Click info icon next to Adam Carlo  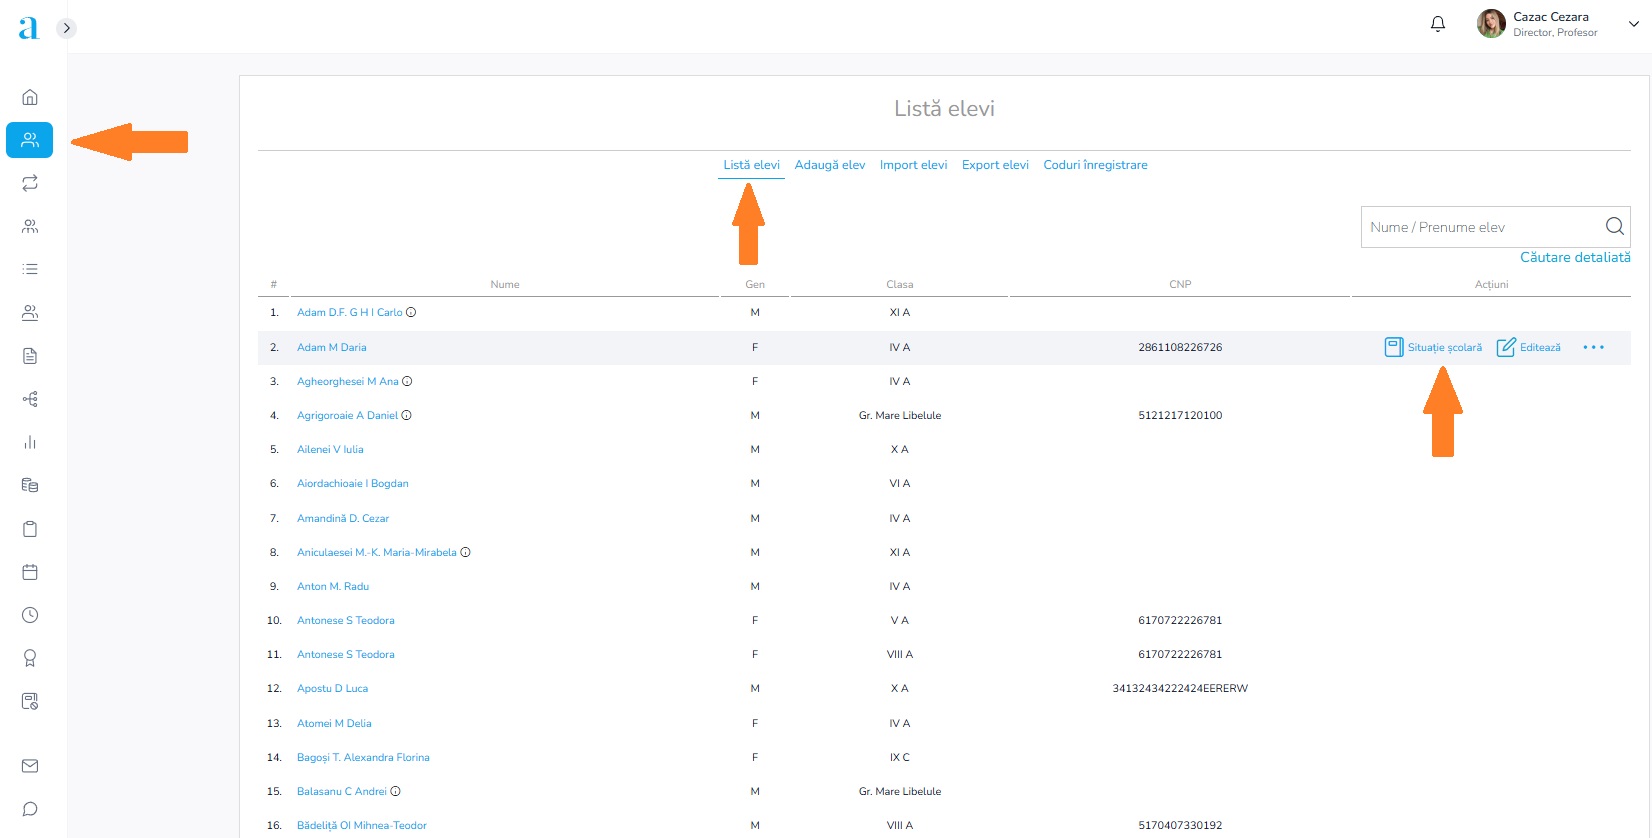pos(411,313)
